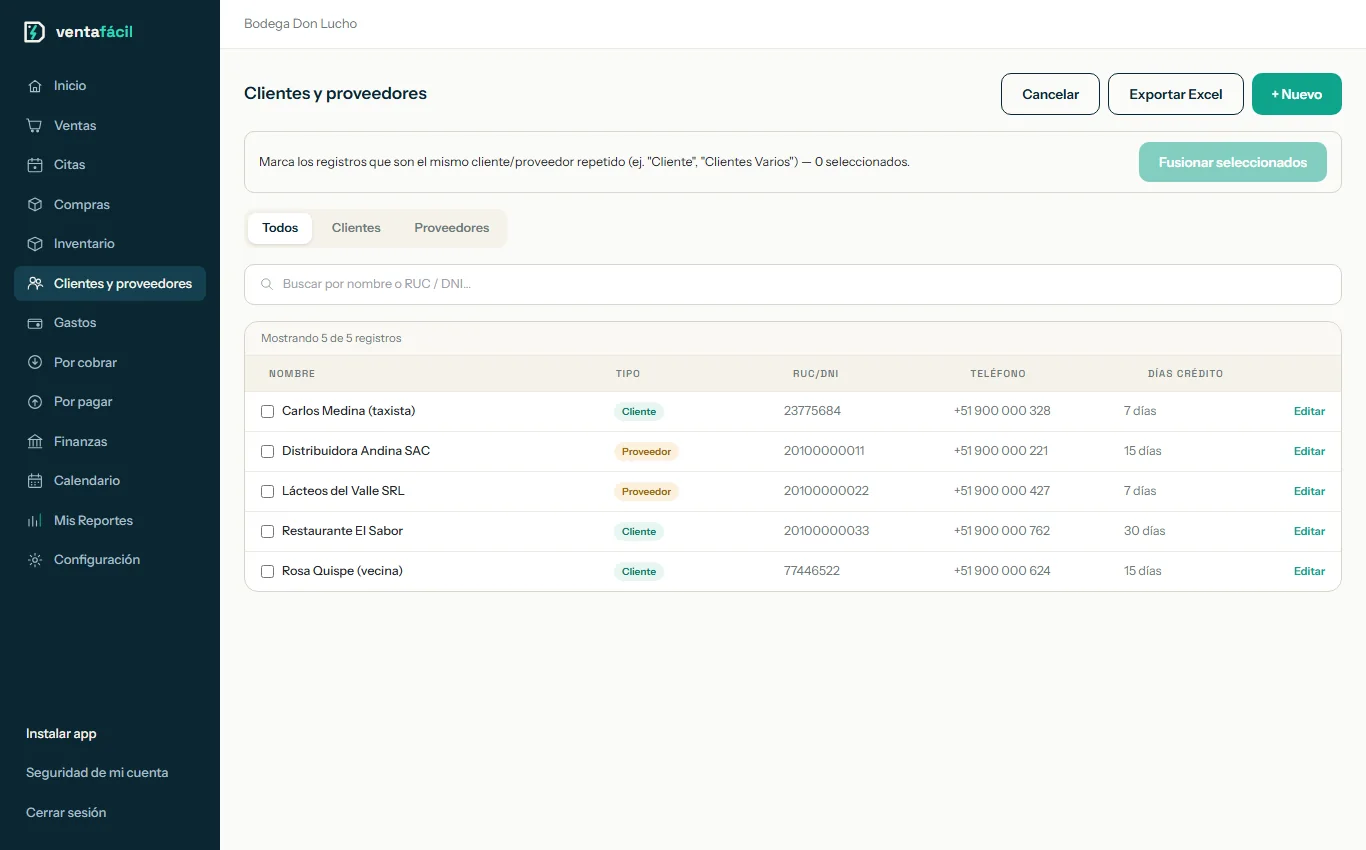This screenshot has height=850, width=1366.
Task: Click the ventafácil logo icon
Action: tap(34, 32)
